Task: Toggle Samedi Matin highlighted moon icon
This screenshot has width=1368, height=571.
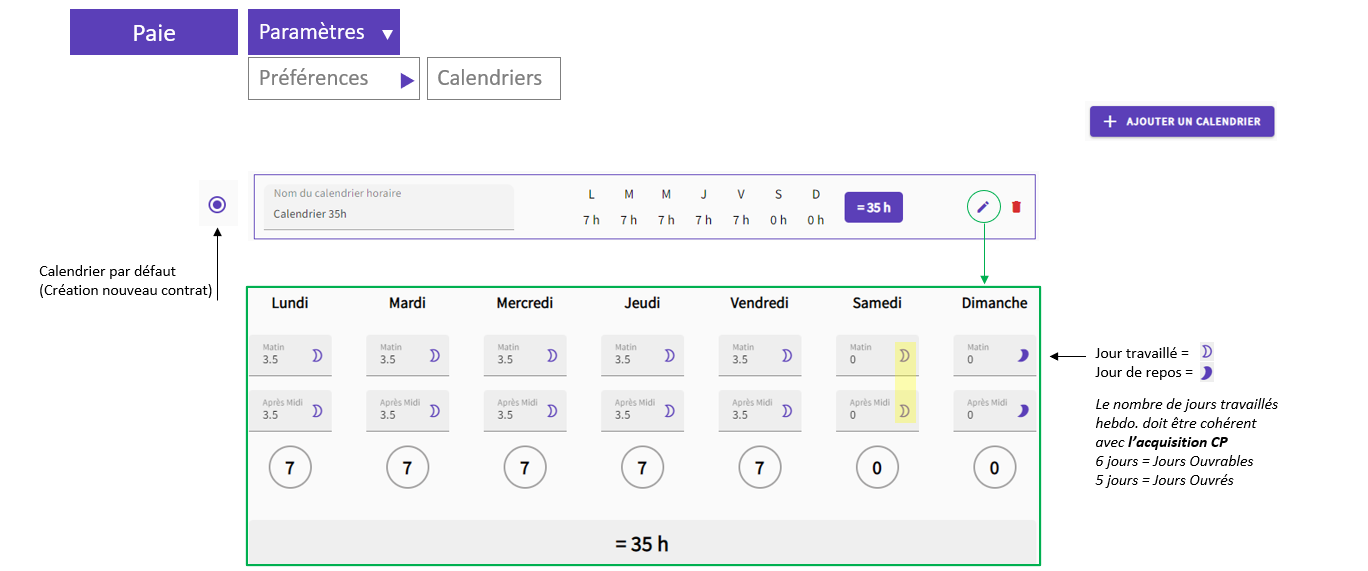Action: 904,355
